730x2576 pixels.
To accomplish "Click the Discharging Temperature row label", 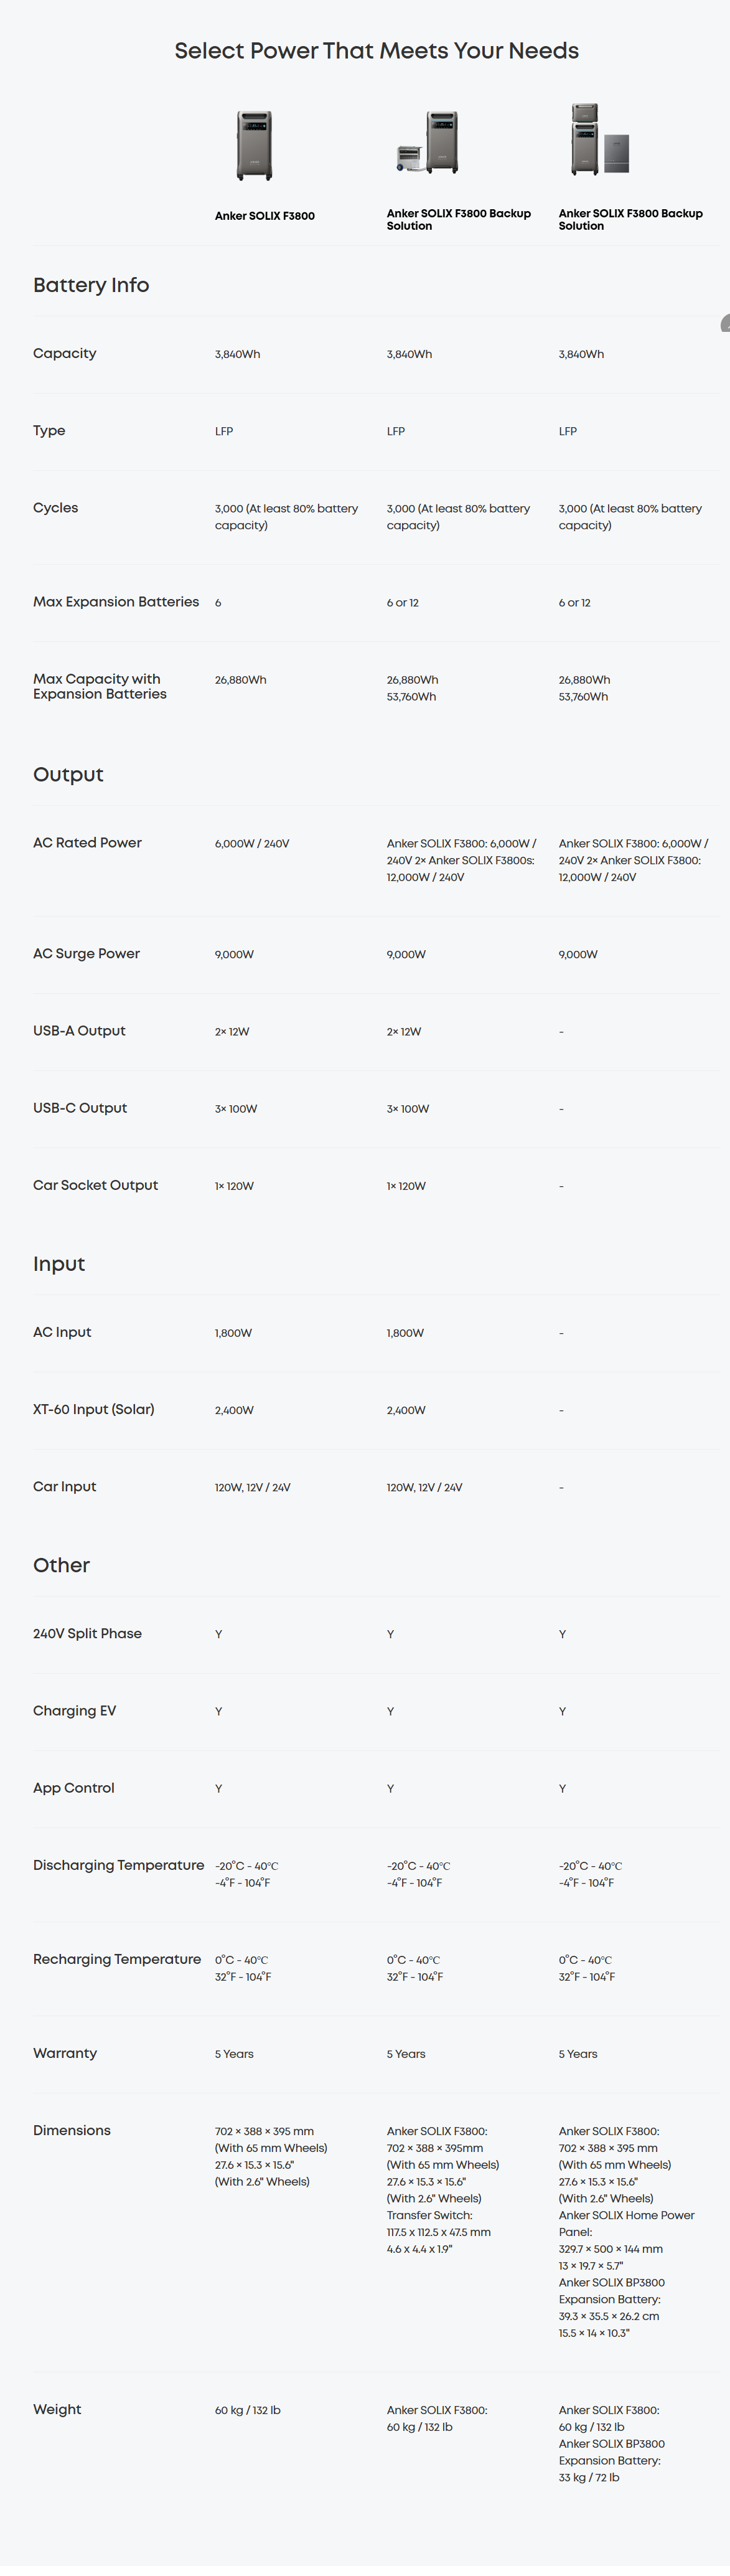I will [x=118, y=1866].
